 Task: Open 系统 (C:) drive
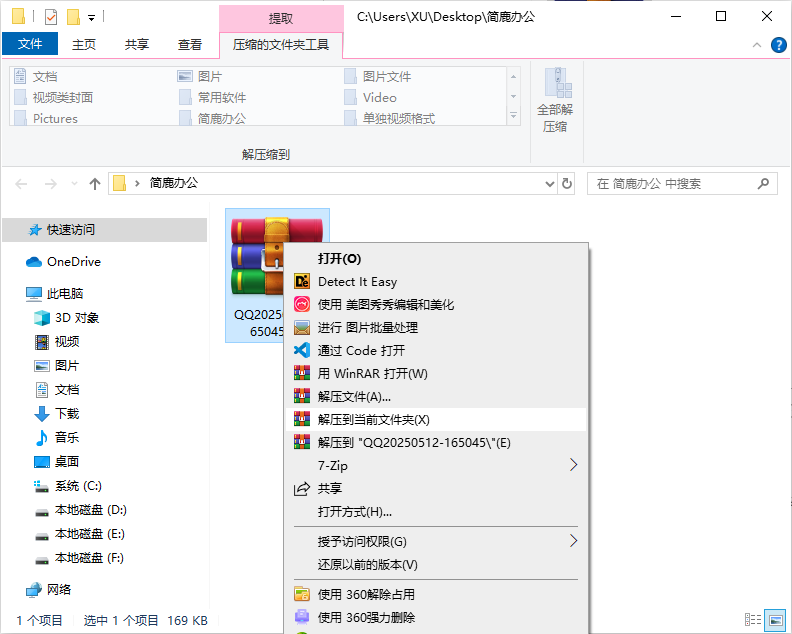click(x=68, y=486)
